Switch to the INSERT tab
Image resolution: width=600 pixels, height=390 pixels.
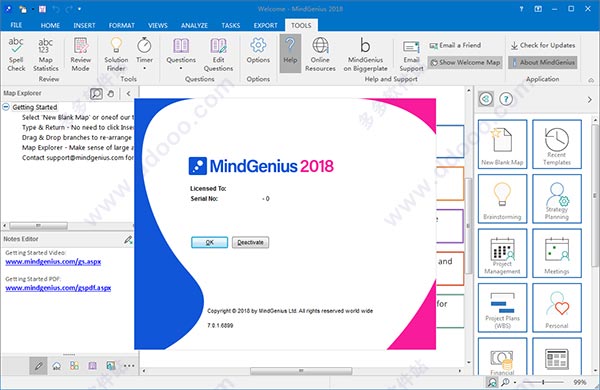click(84, 25)
